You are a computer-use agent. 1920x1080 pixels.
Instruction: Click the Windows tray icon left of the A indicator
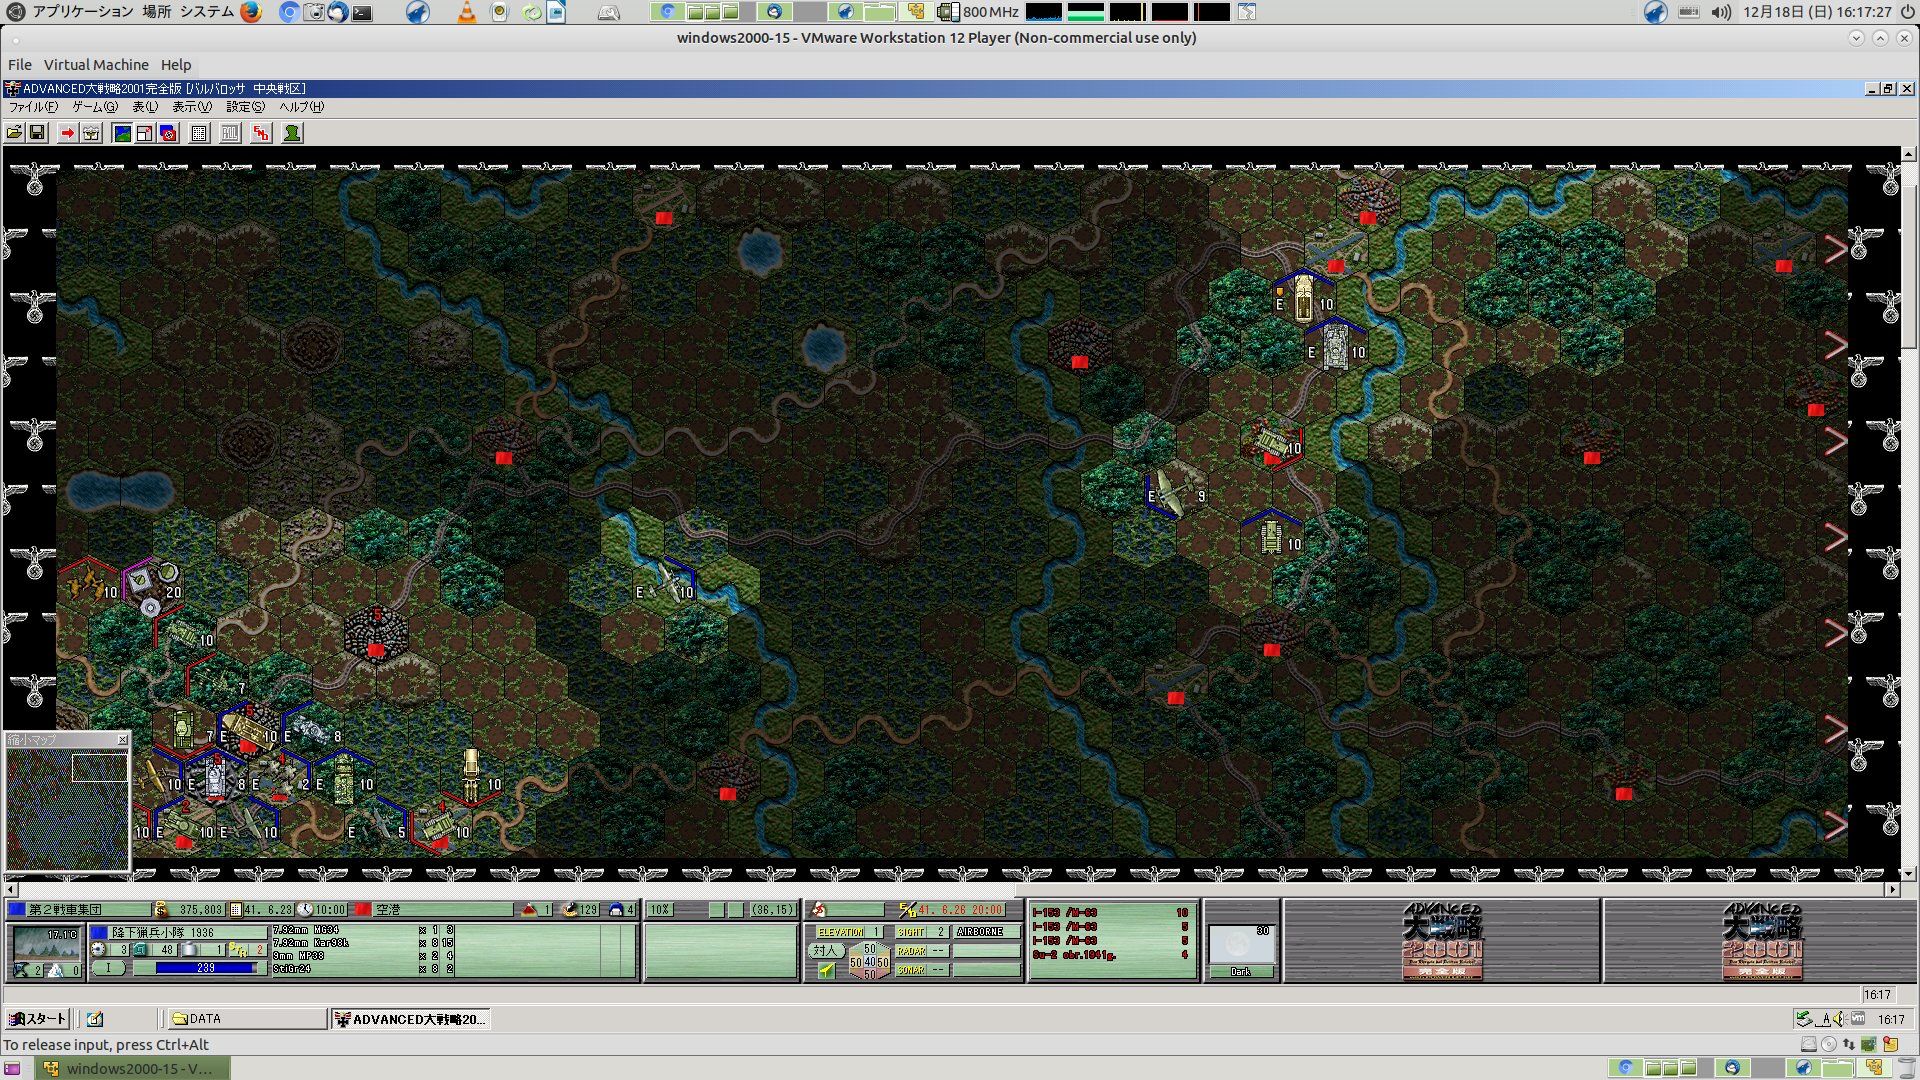1804,1019
